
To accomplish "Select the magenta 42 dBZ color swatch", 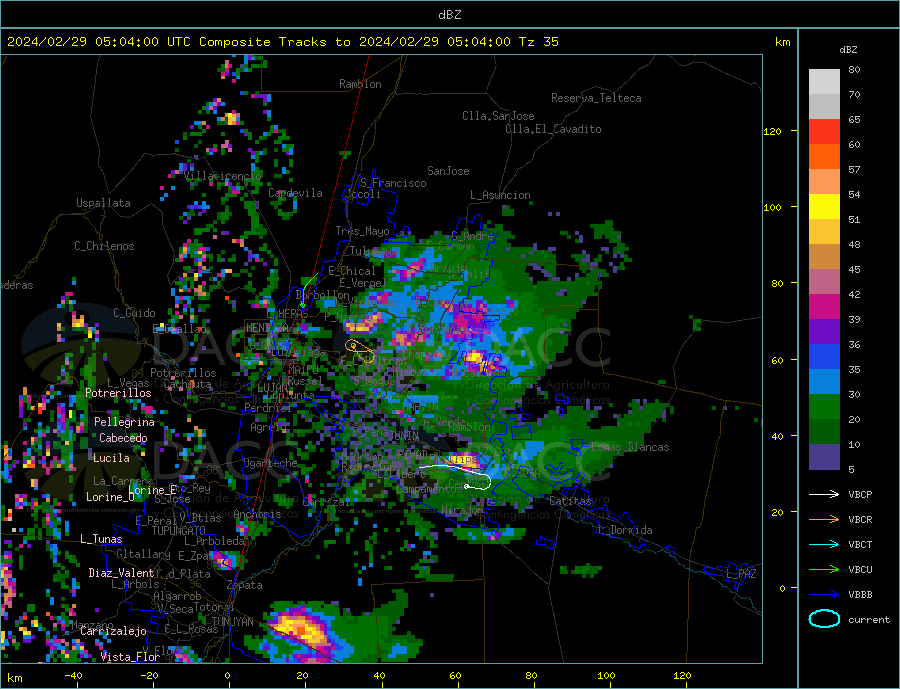I will click(x=824, y=307).
